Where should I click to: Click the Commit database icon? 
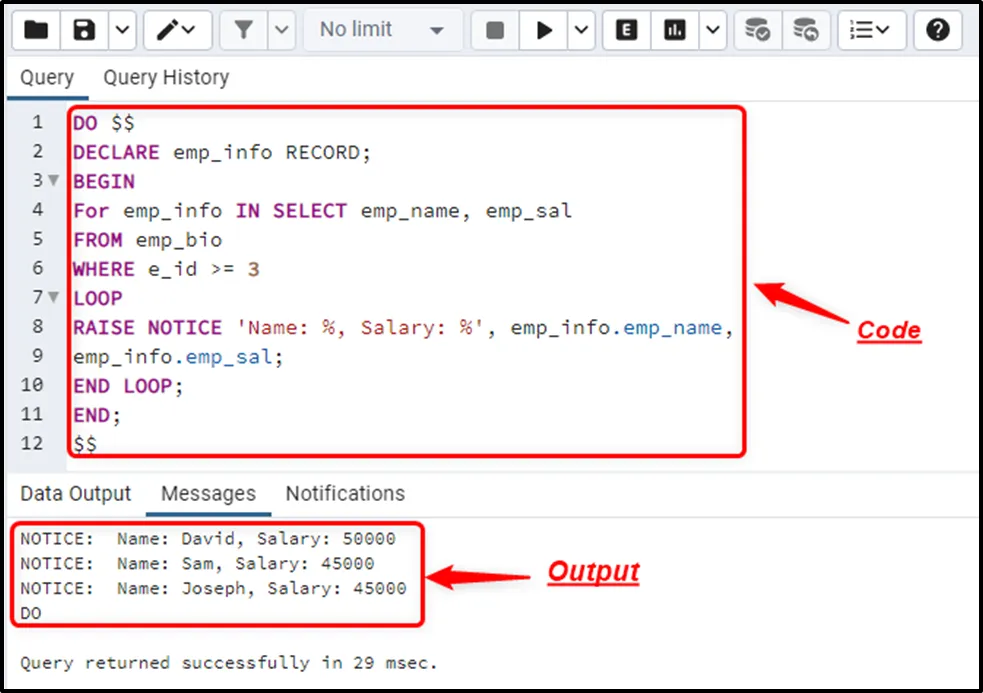757,30
